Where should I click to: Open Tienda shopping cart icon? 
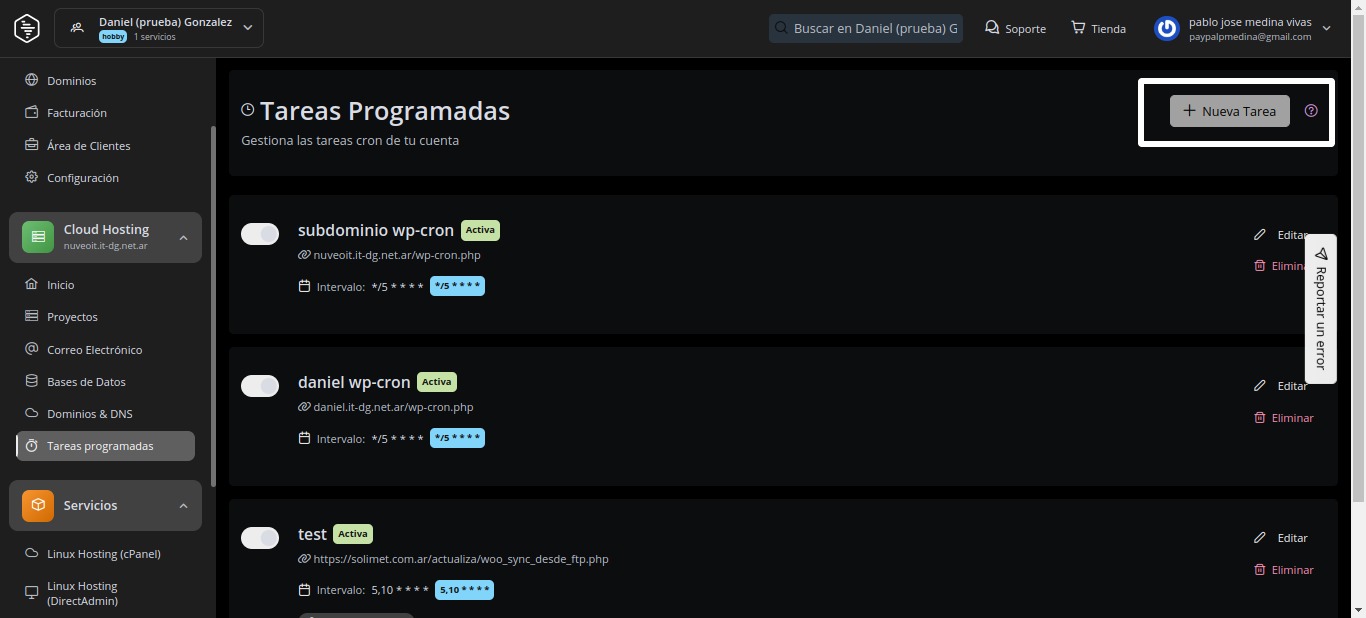pyautogui.click(x=1078, y=28)
